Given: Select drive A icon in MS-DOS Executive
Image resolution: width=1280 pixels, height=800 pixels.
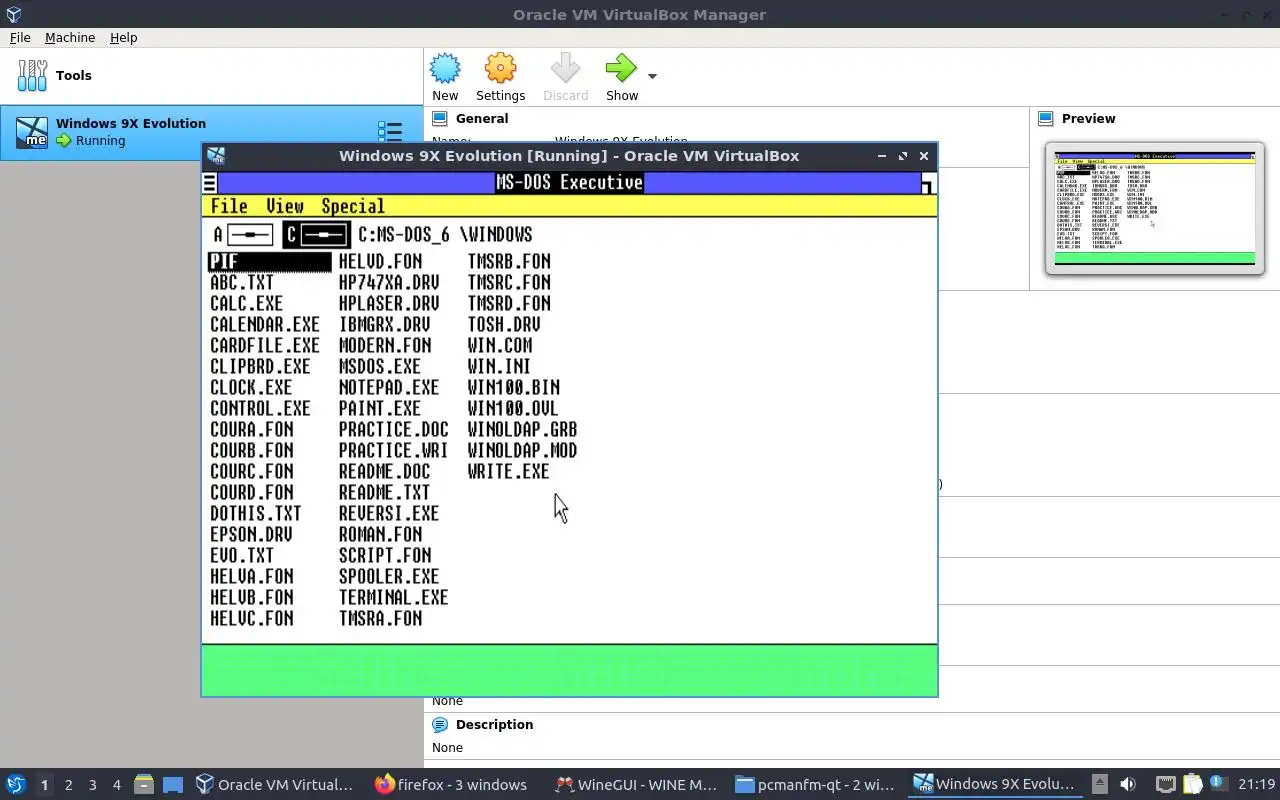Looking at the screenshot, I should point(243,235).
